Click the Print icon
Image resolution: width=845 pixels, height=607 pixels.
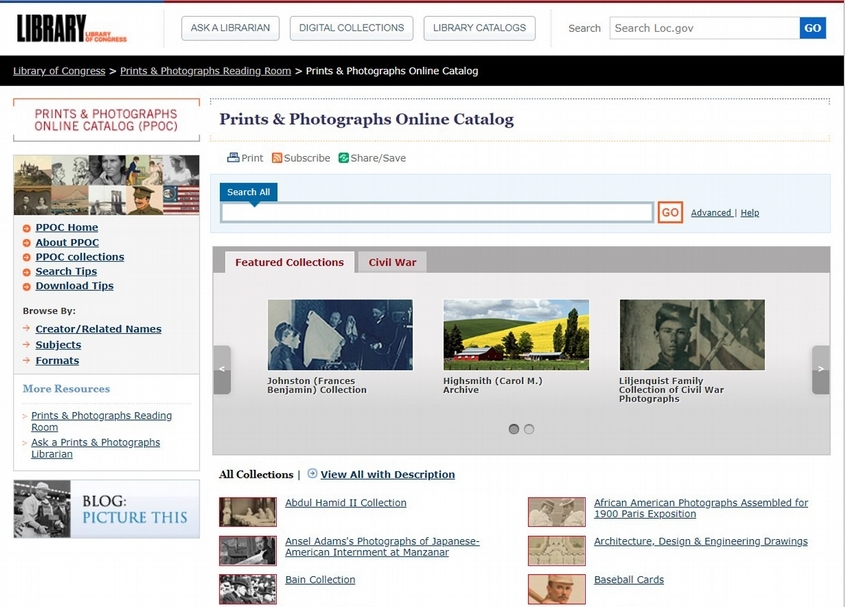[233, 157]
